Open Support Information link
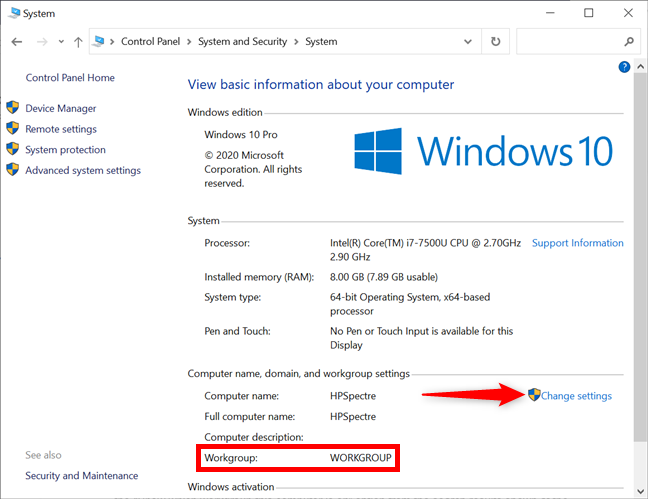Screen dimensions: 648x499 coord(577,243)
